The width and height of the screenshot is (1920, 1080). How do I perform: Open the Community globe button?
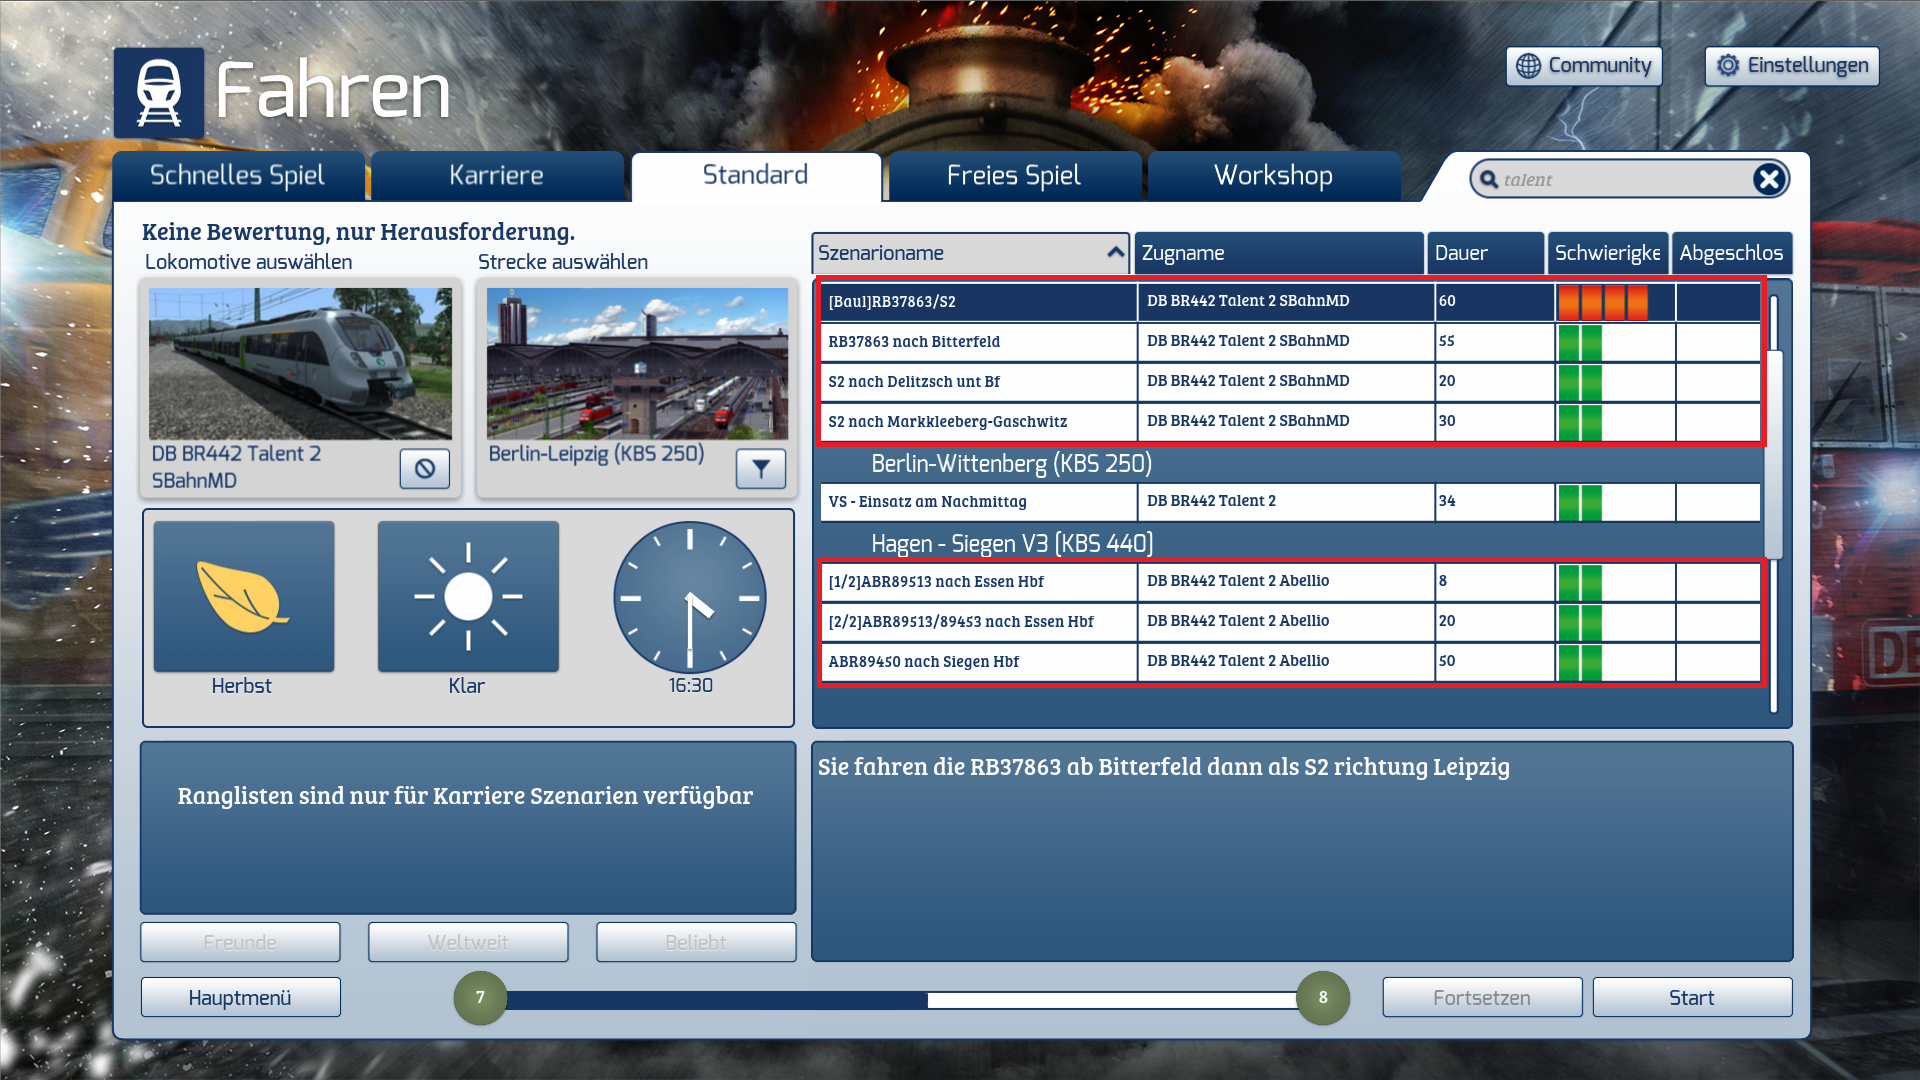[x=1584, y=66]
